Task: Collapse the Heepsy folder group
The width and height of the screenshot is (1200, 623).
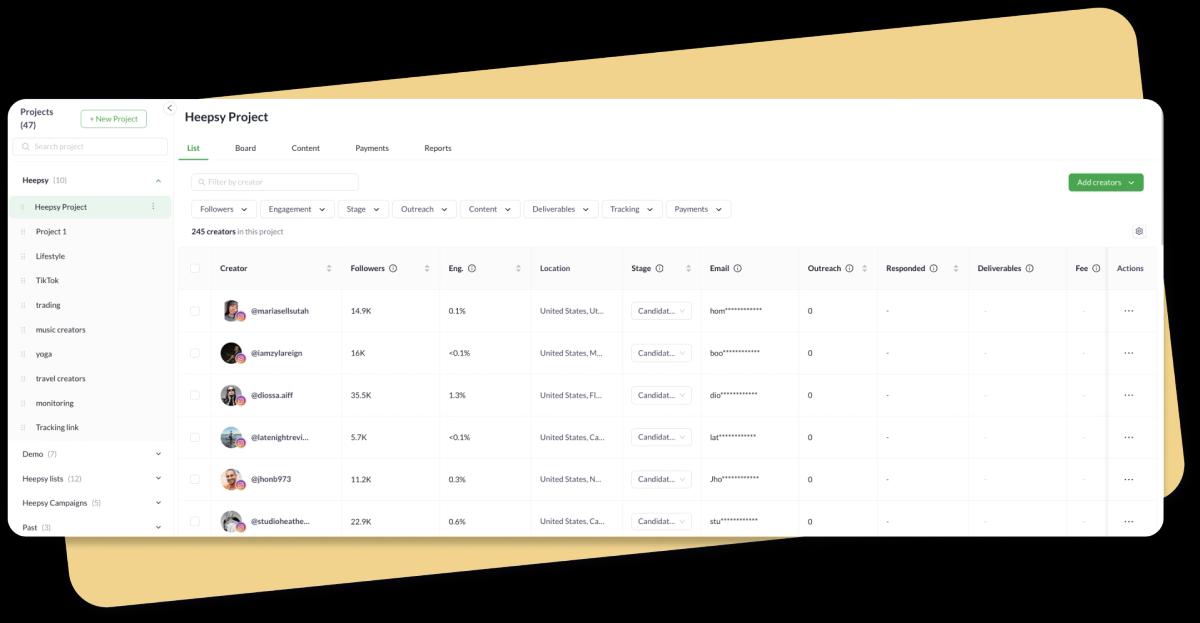Action: 158,181
